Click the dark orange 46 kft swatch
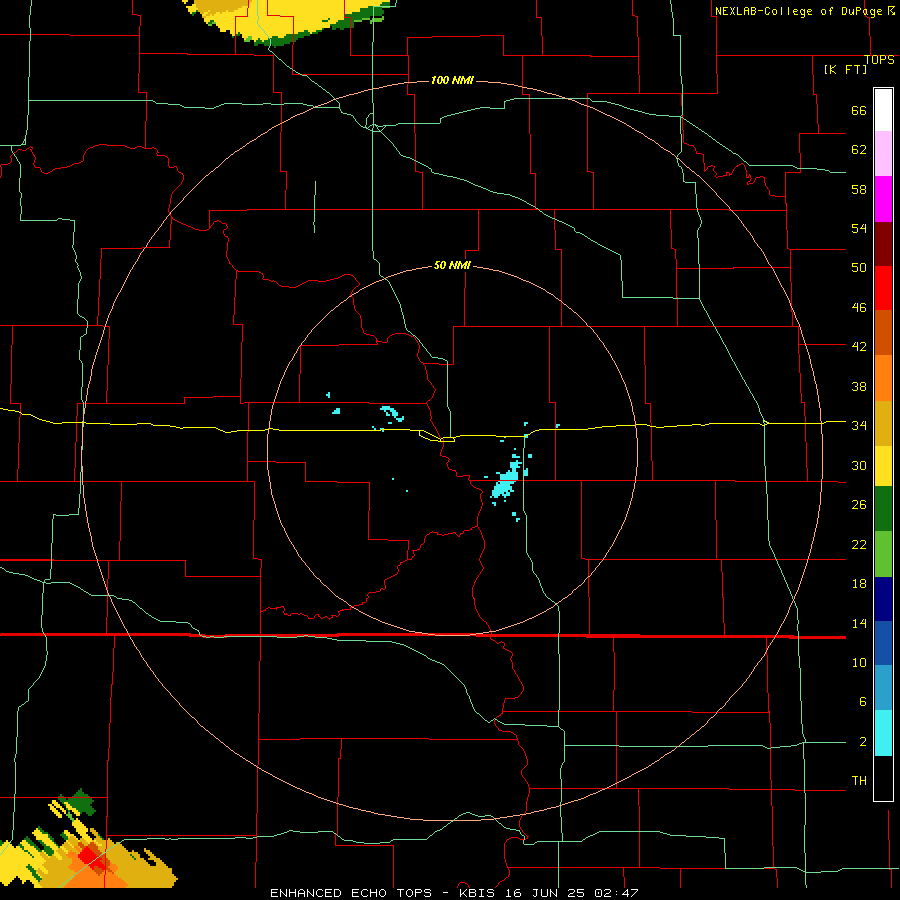The height and width of the screenshot is (900, 900). 883,333
